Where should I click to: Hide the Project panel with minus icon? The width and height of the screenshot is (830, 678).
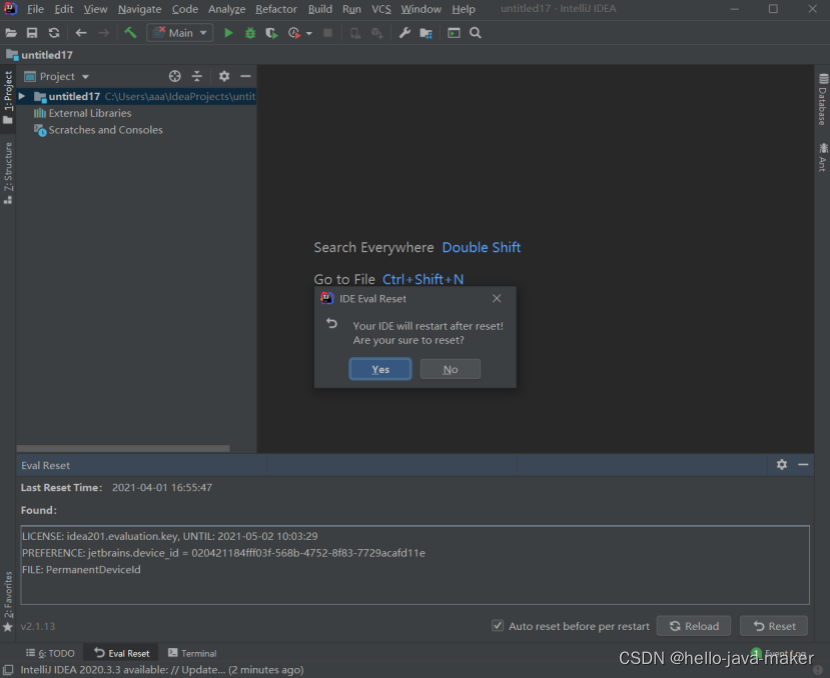[246, 76]
